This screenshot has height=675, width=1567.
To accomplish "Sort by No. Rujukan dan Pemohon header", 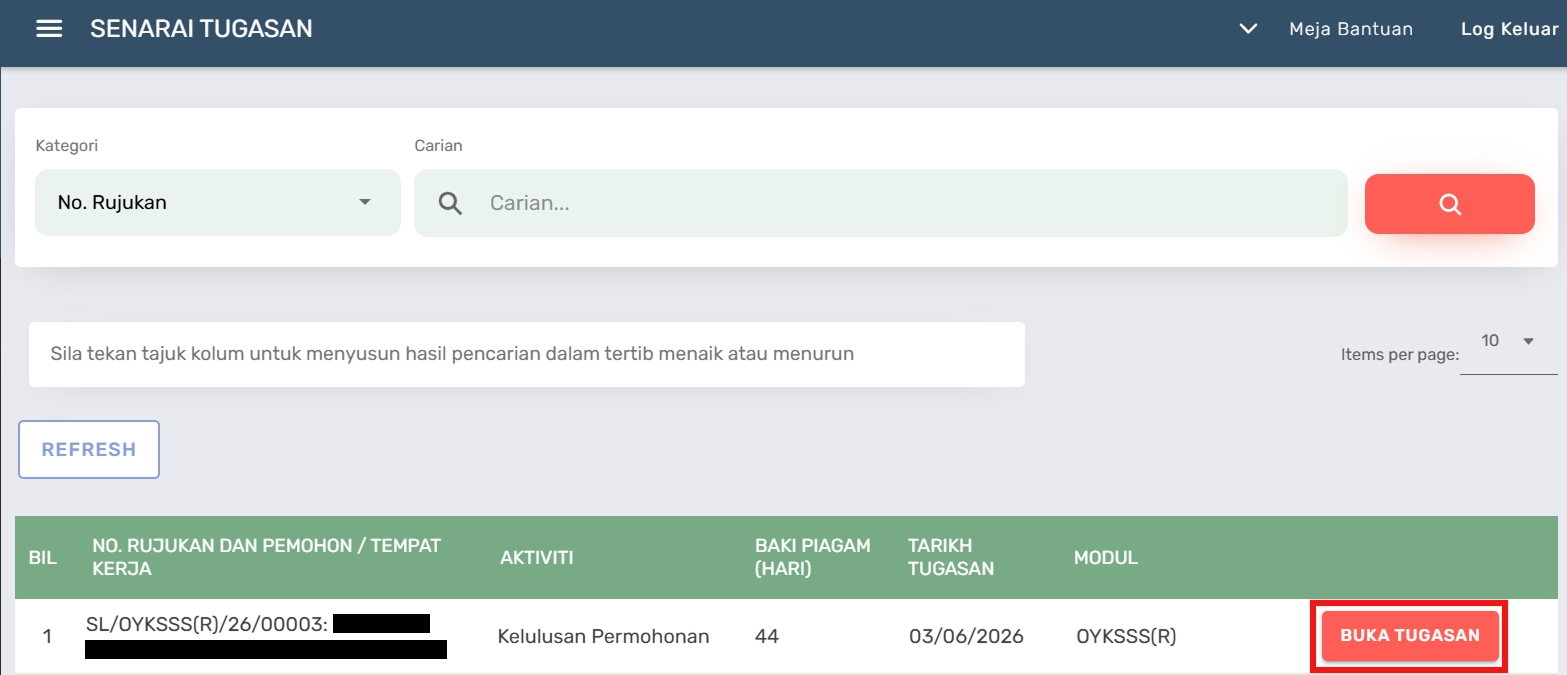I will 267,557.
